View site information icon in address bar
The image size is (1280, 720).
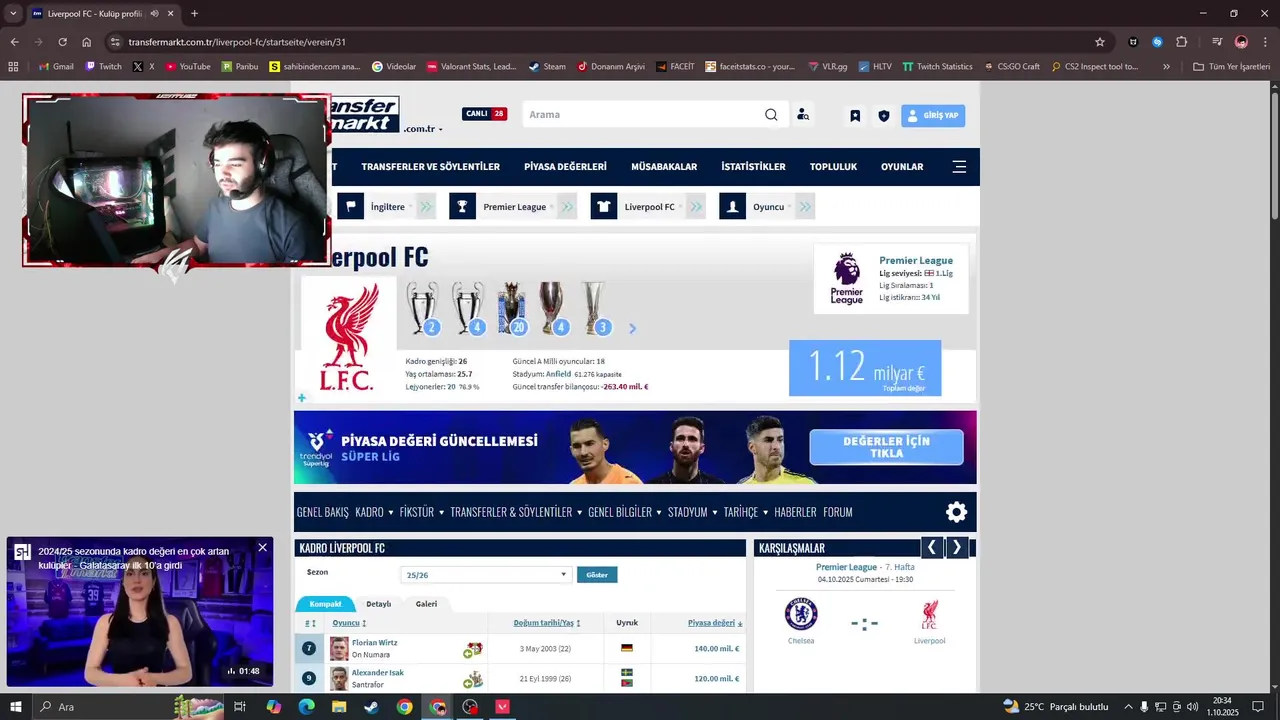[x=115, y=42]
